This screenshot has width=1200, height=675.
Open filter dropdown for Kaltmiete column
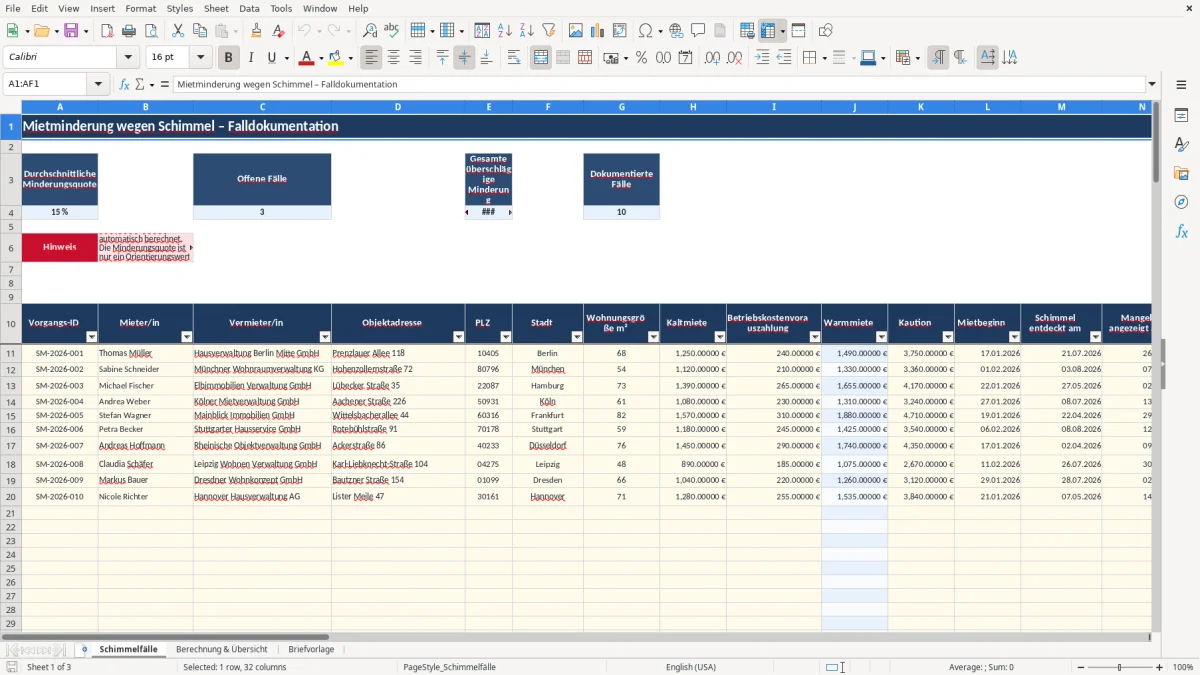click(719, 337)
